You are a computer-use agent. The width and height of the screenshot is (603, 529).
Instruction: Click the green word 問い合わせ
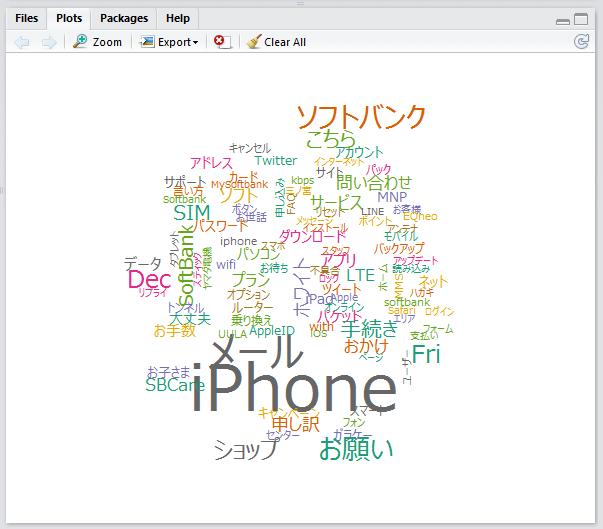pos(374,183)
